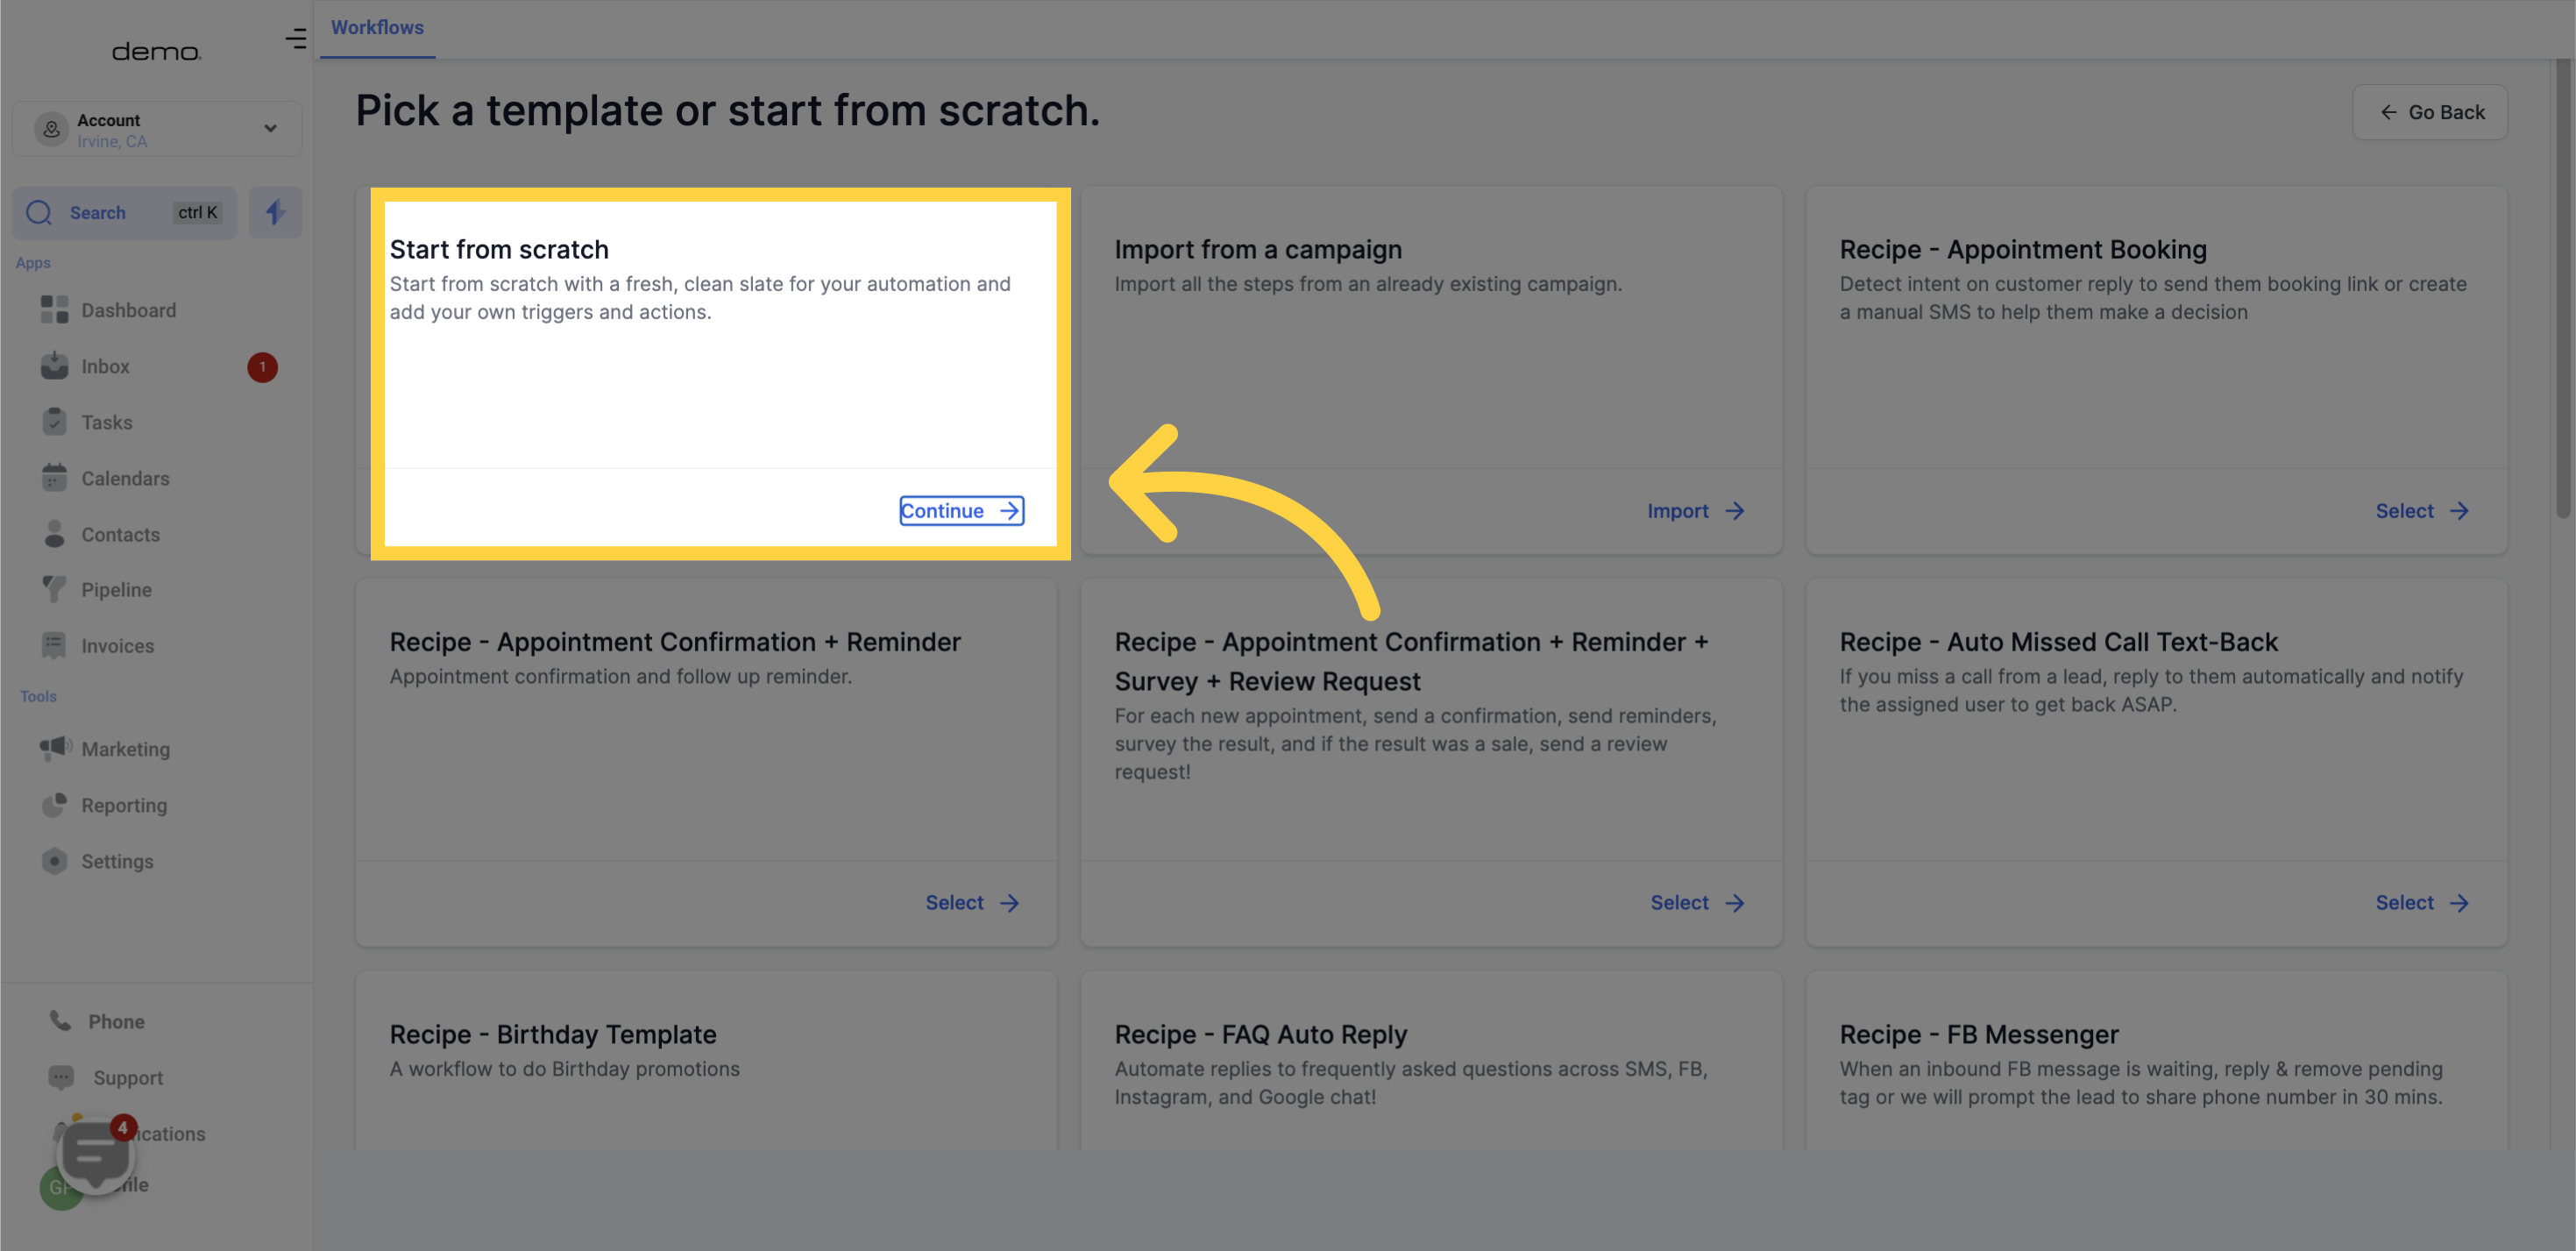Click Continue on Start from scratch
Image resolution: width=2576 pixels, height=1251 pixels.
coord(962,509)
